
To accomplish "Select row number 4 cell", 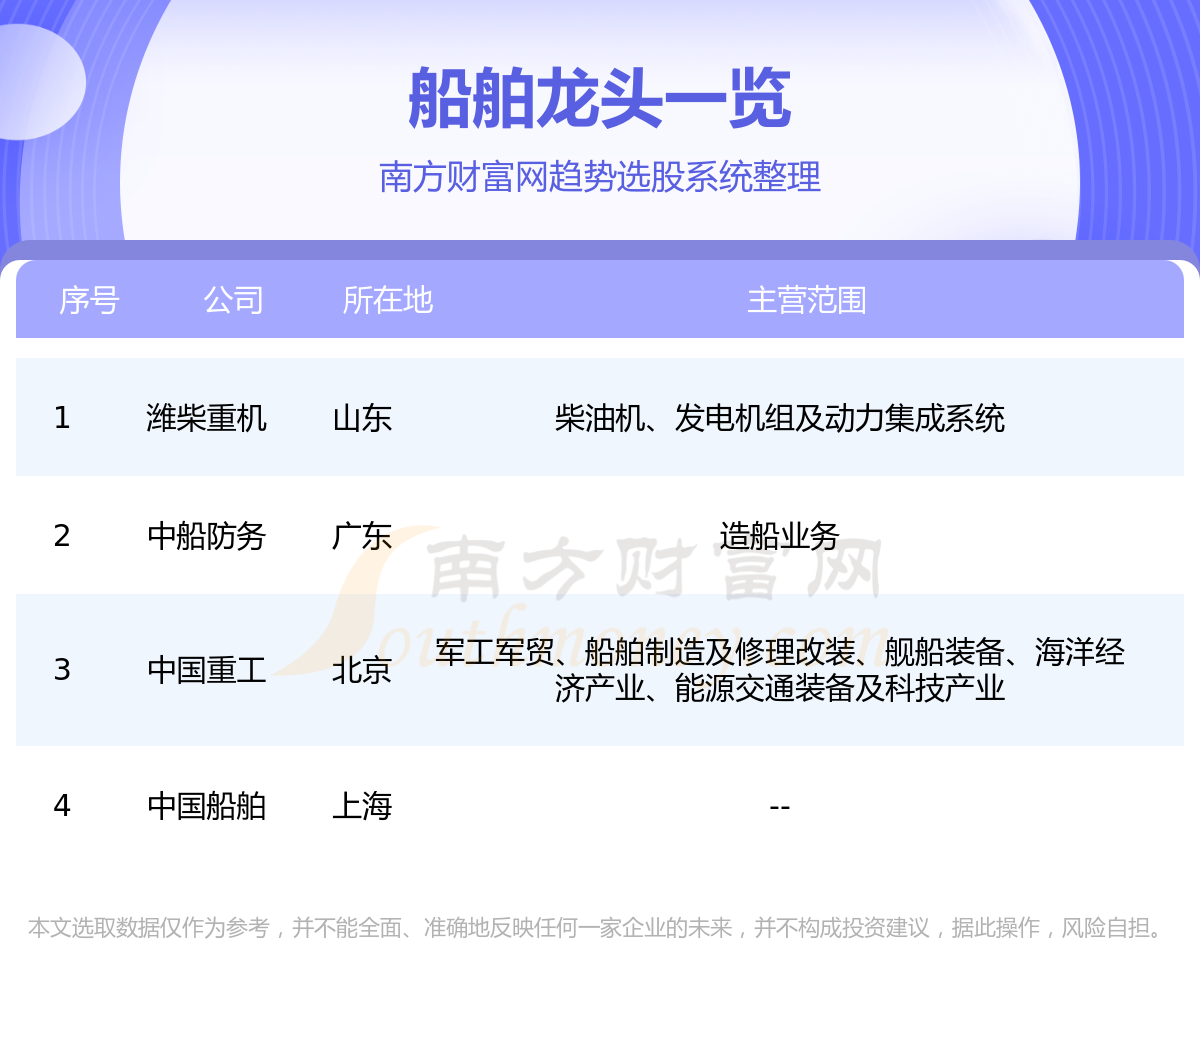I will tap(62, 805).
